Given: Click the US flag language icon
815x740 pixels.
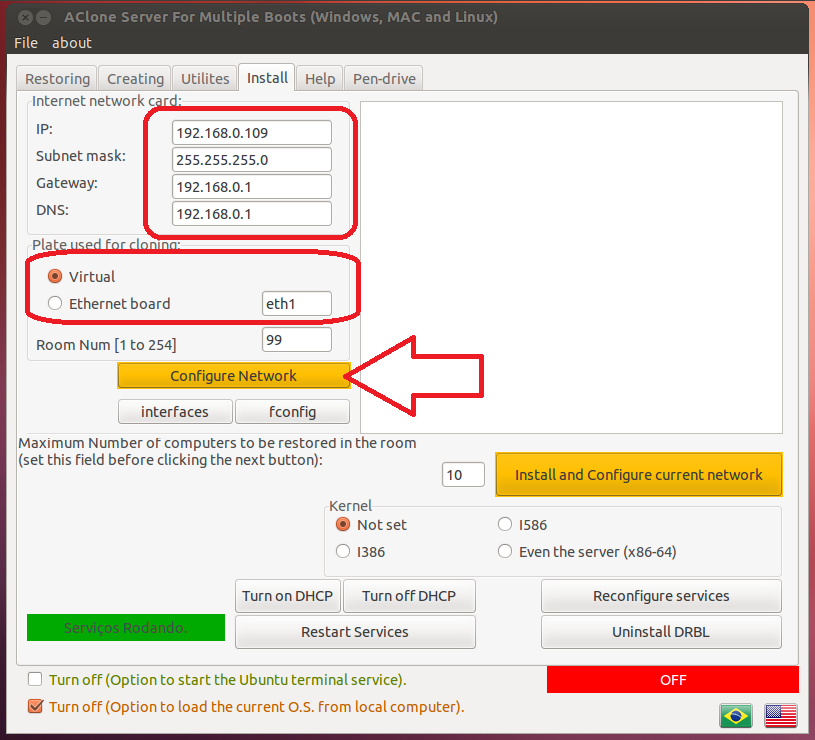Looking at the screenshot, I should coord(781,716).
